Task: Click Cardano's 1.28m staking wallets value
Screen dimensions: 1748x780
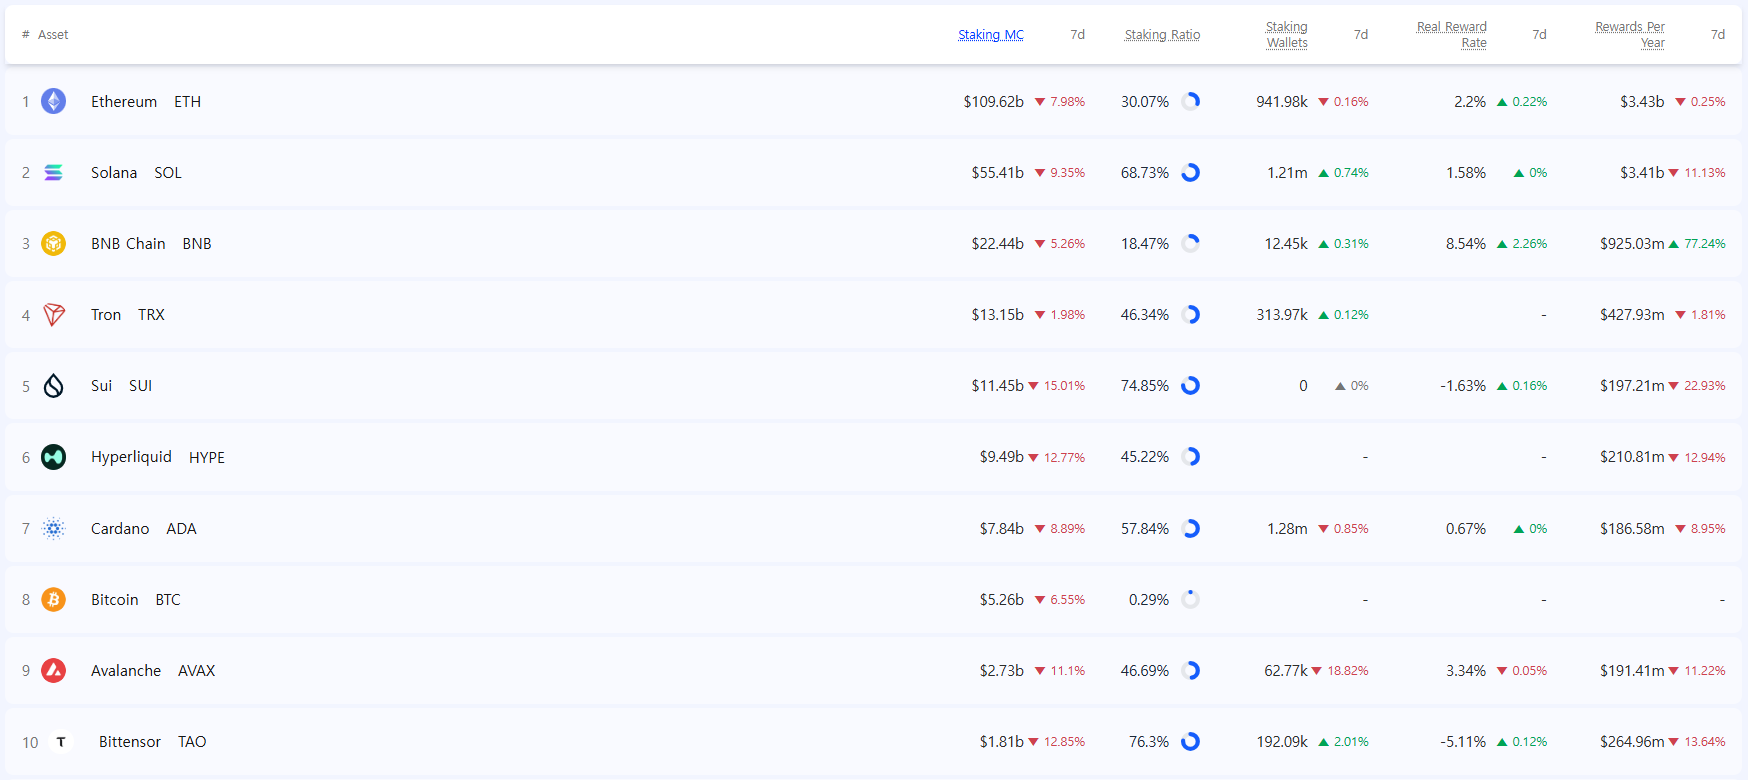Action: coord(1287,529)
